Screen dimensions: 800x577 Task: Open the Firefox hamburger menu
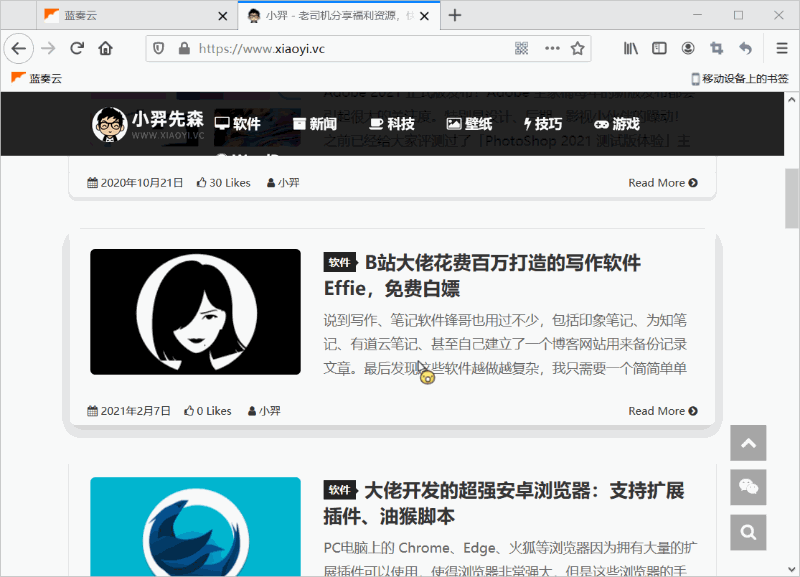point(782,48)
